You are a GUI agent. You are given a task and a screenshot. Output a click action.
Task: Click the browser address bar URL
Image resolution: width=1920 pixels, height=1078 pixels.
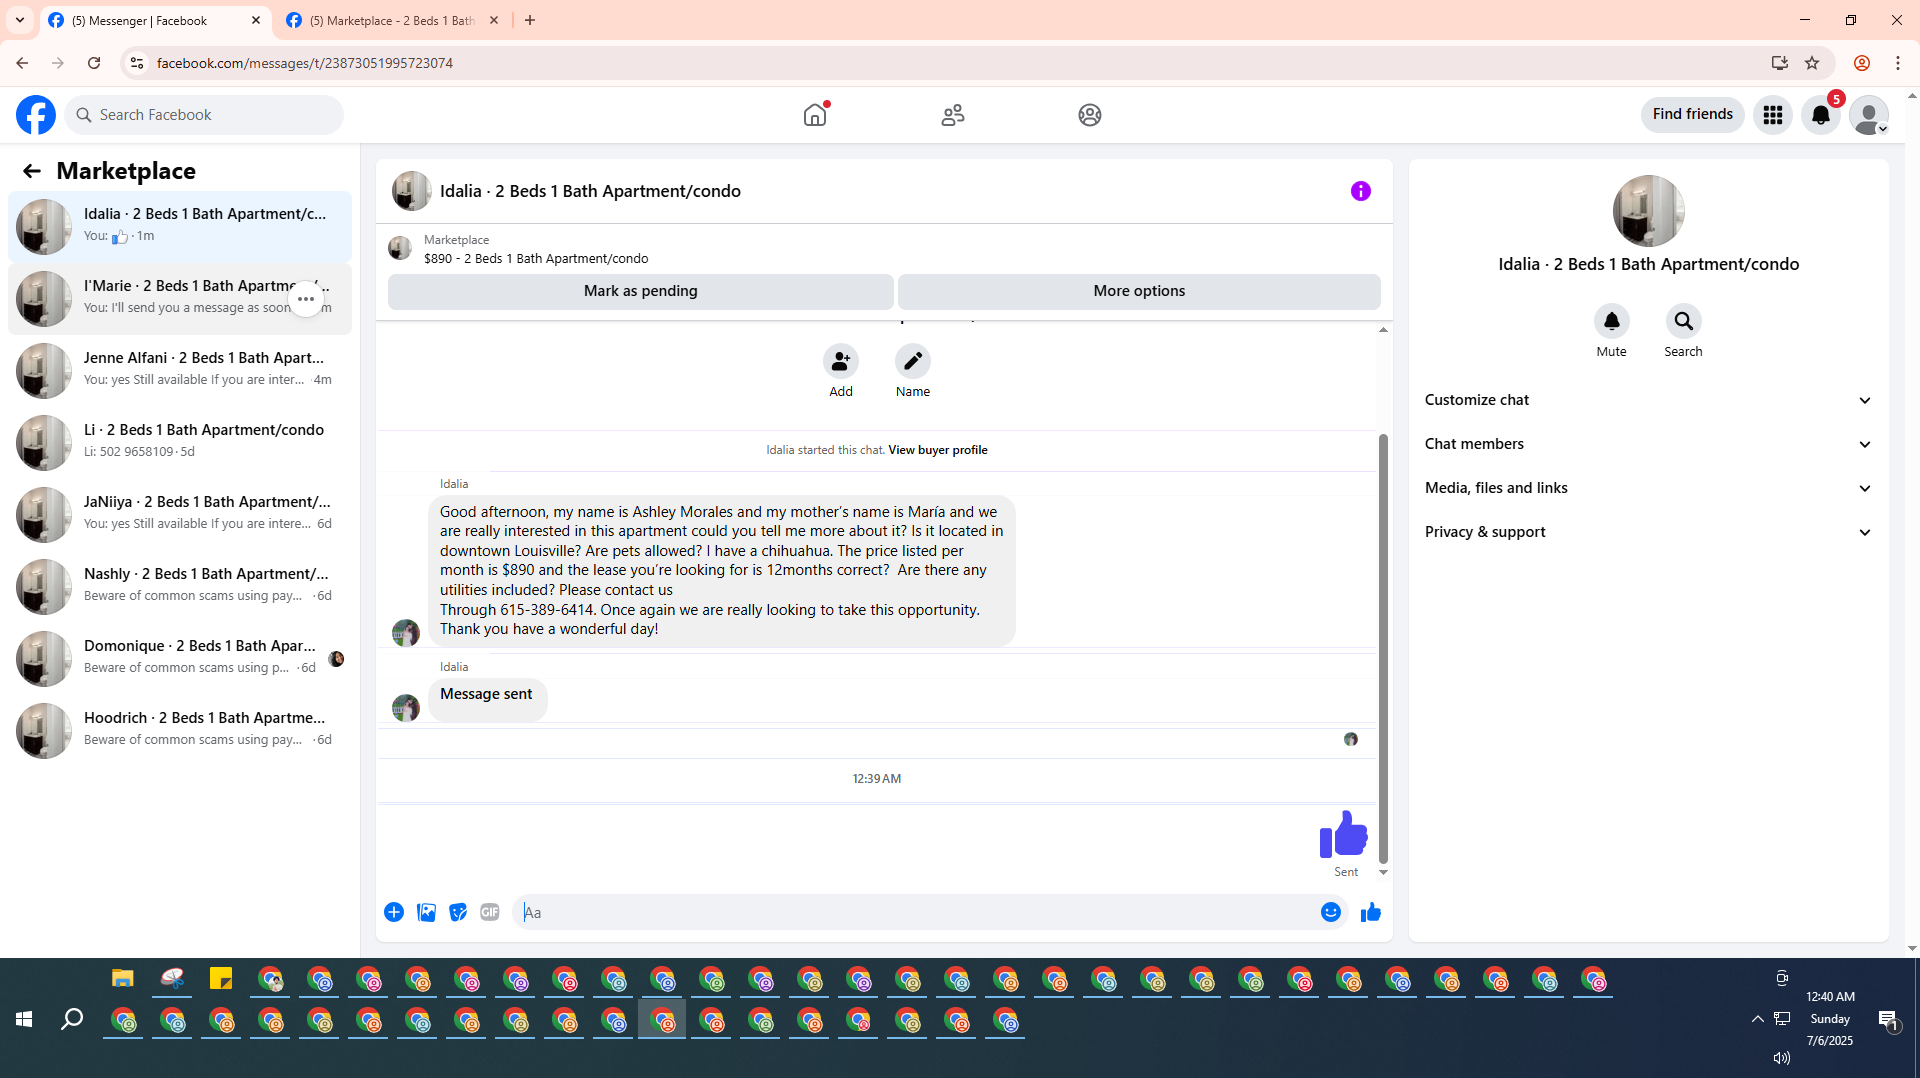(x=305, y=63)
